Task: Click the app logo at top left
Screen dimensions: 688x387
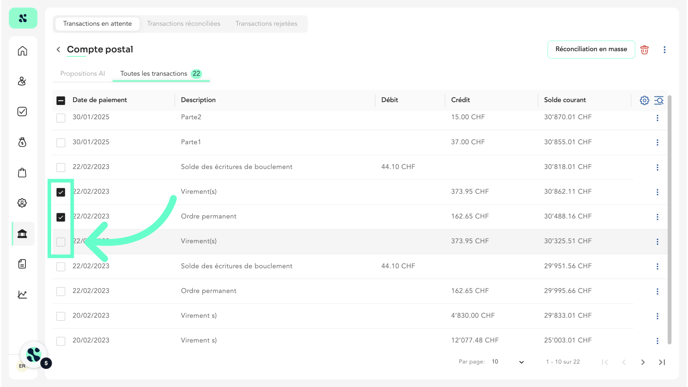Action: pyautogui.click(x=23, y=18)
